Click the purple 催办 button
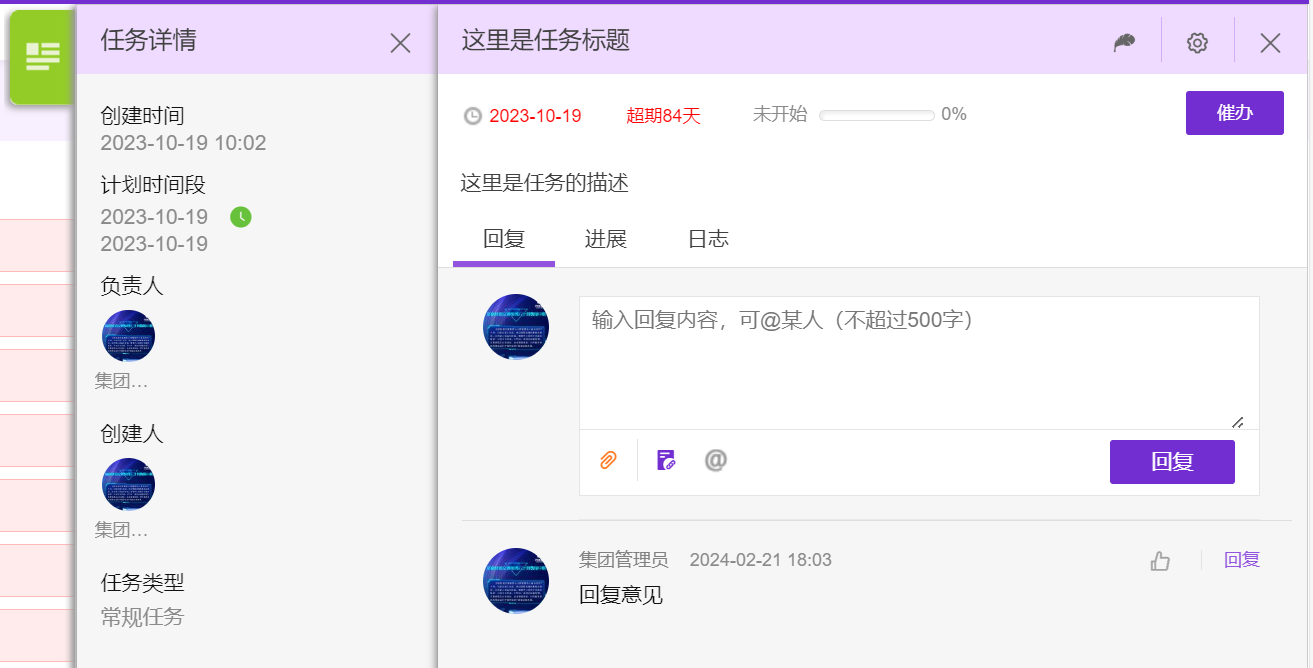Viewport: 1313px width, 668px height. pos(1234,113)
